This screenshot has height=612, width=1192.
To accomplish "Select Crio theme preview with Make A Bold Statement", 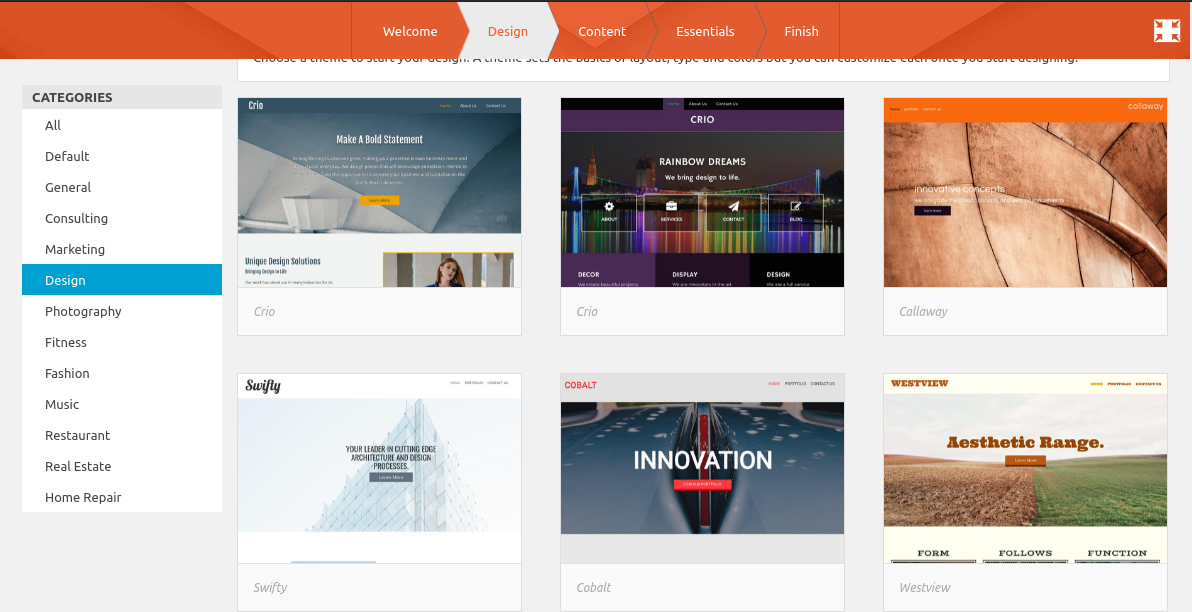I will pos(379,192).
